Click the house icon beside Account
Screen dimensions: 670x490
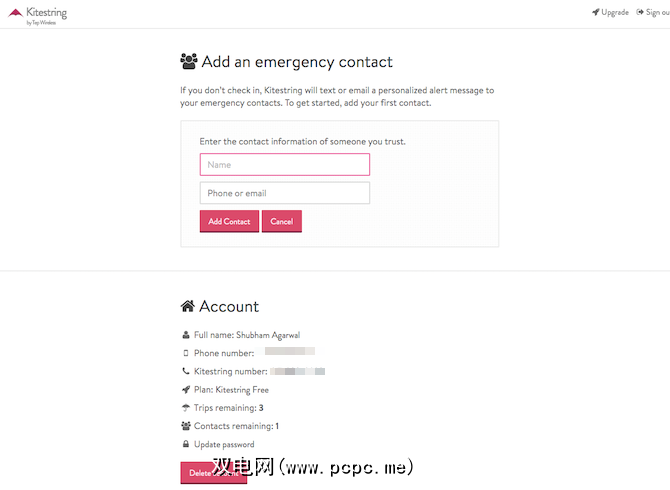tap(188, 306)
